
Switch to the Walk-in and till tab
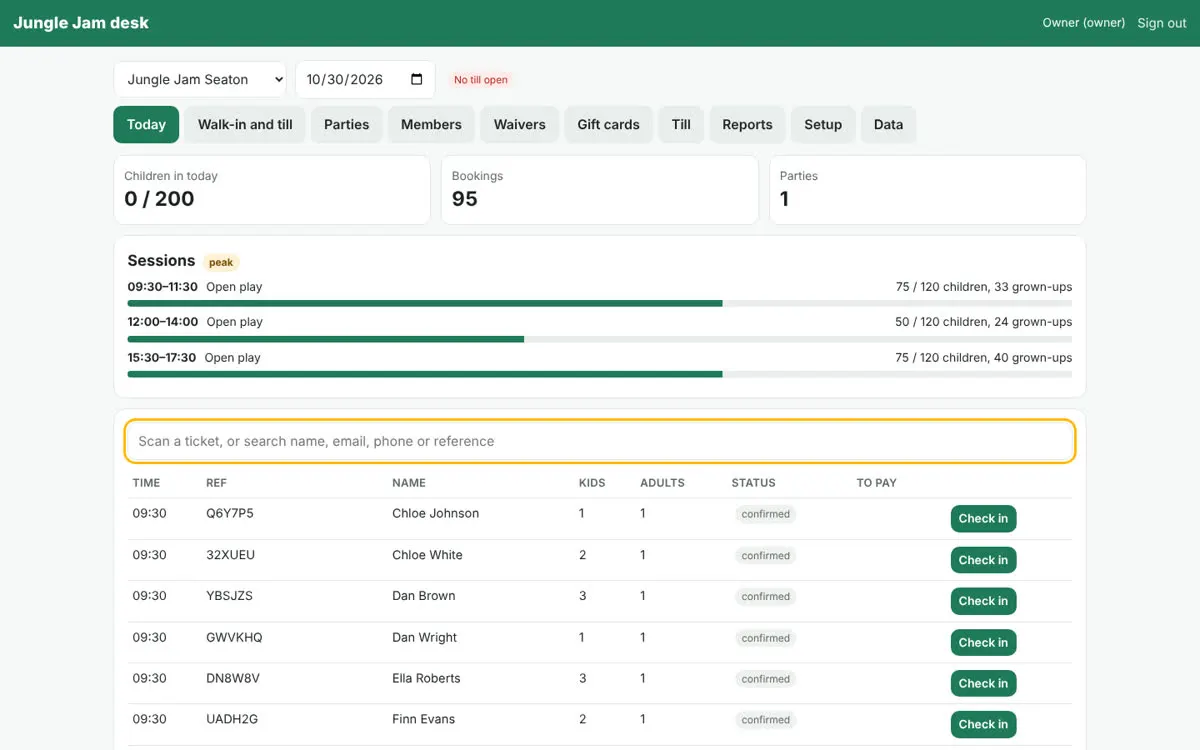click(x=245, y=125)
